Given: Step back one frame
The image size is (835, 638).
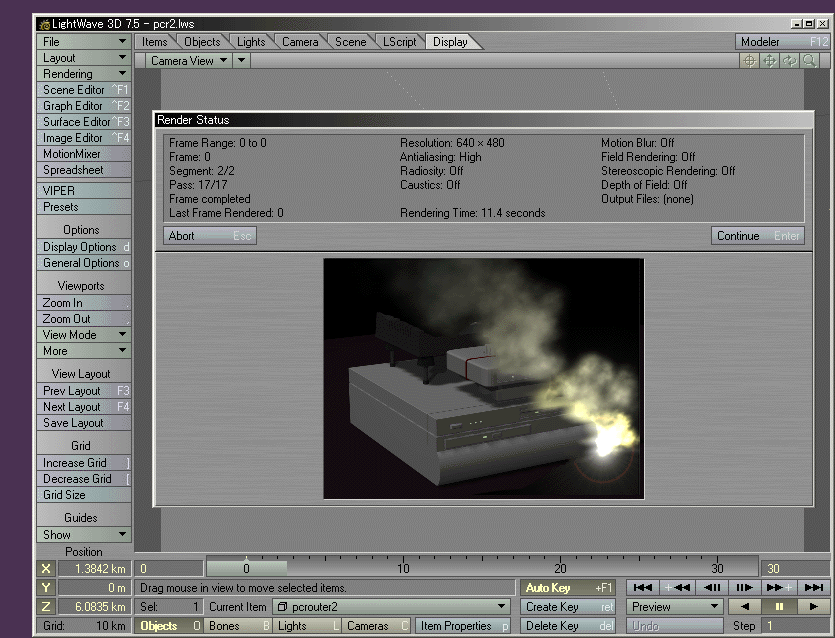Looking at the screenshot, I should click(x=711, y=588).
